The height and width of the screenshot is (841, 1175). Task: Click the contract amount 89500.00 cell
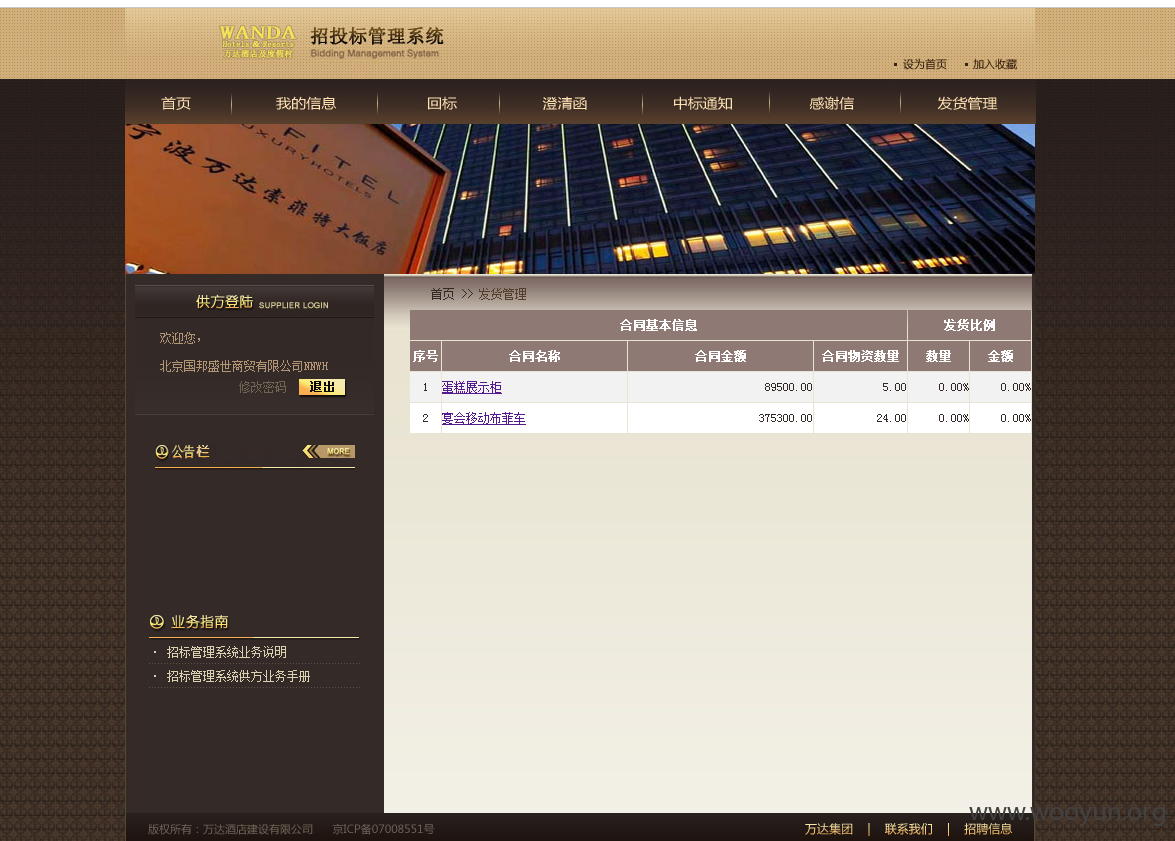pyautogui.click(x=720, y=388)
